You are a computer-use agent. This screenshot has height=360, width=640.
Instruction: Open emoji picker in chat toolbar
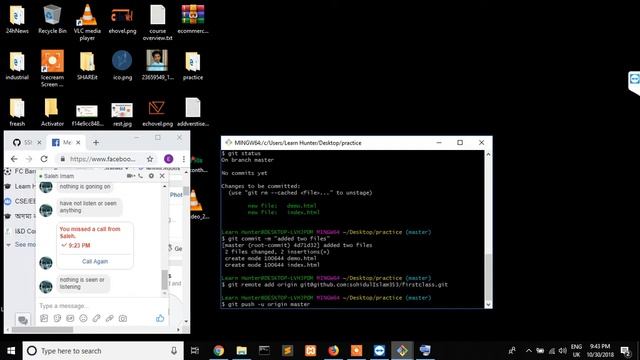(83, 318)
